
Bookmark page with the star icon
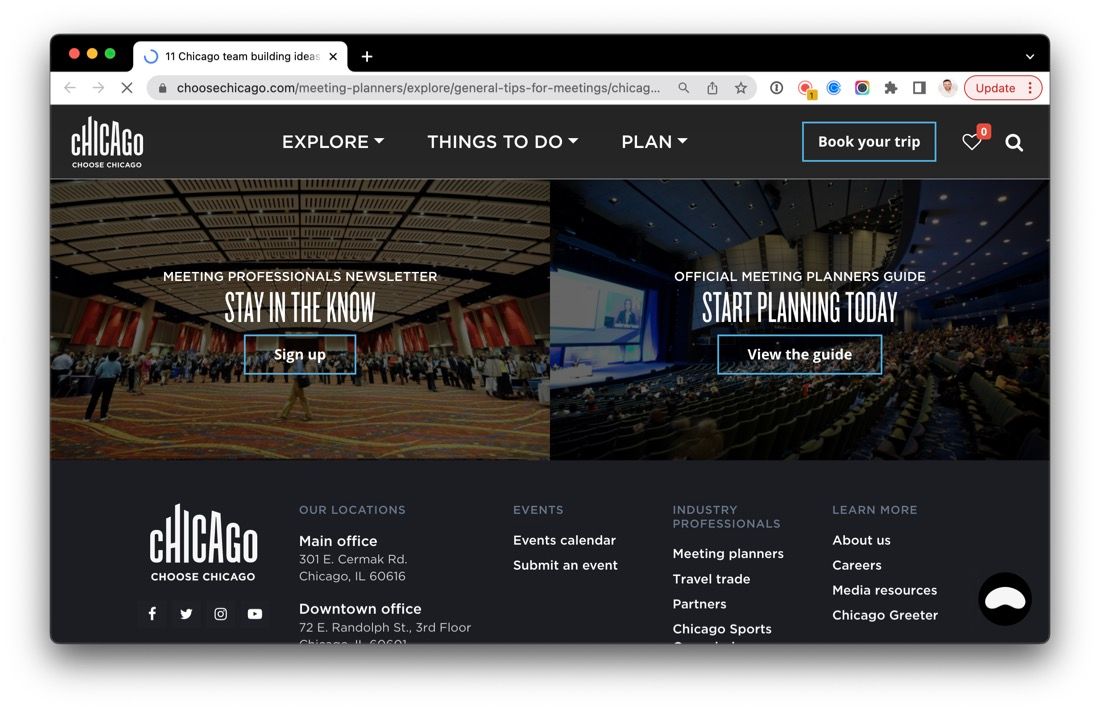click(x=741, y=88)
